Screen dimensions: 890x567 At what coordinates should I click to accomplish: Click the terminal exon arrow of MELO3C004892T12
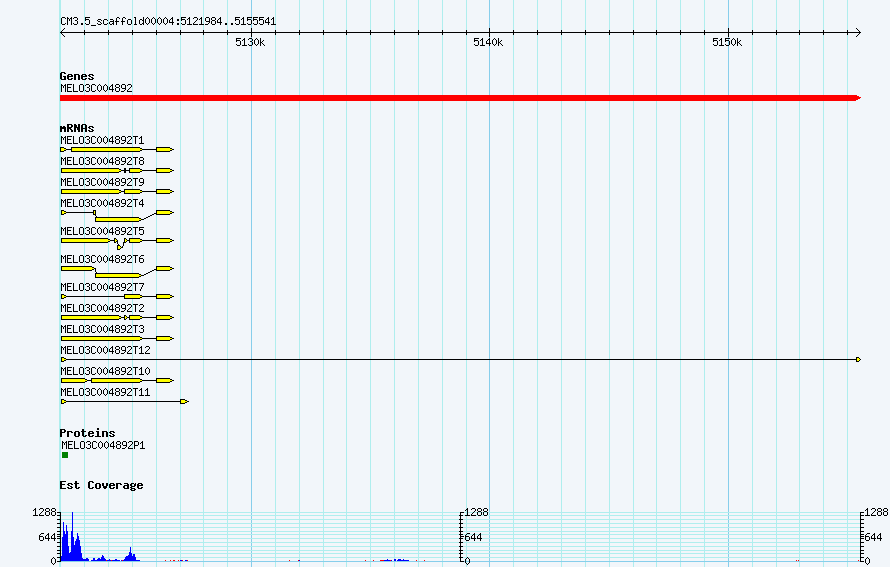858,359
